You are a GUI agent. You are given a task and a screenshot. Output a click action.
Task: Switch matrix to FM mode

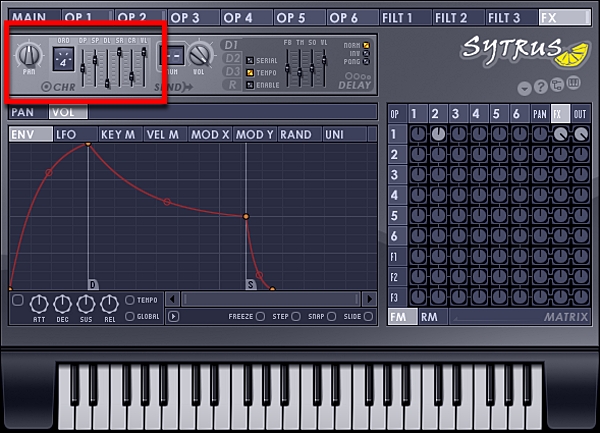point(403,317)
